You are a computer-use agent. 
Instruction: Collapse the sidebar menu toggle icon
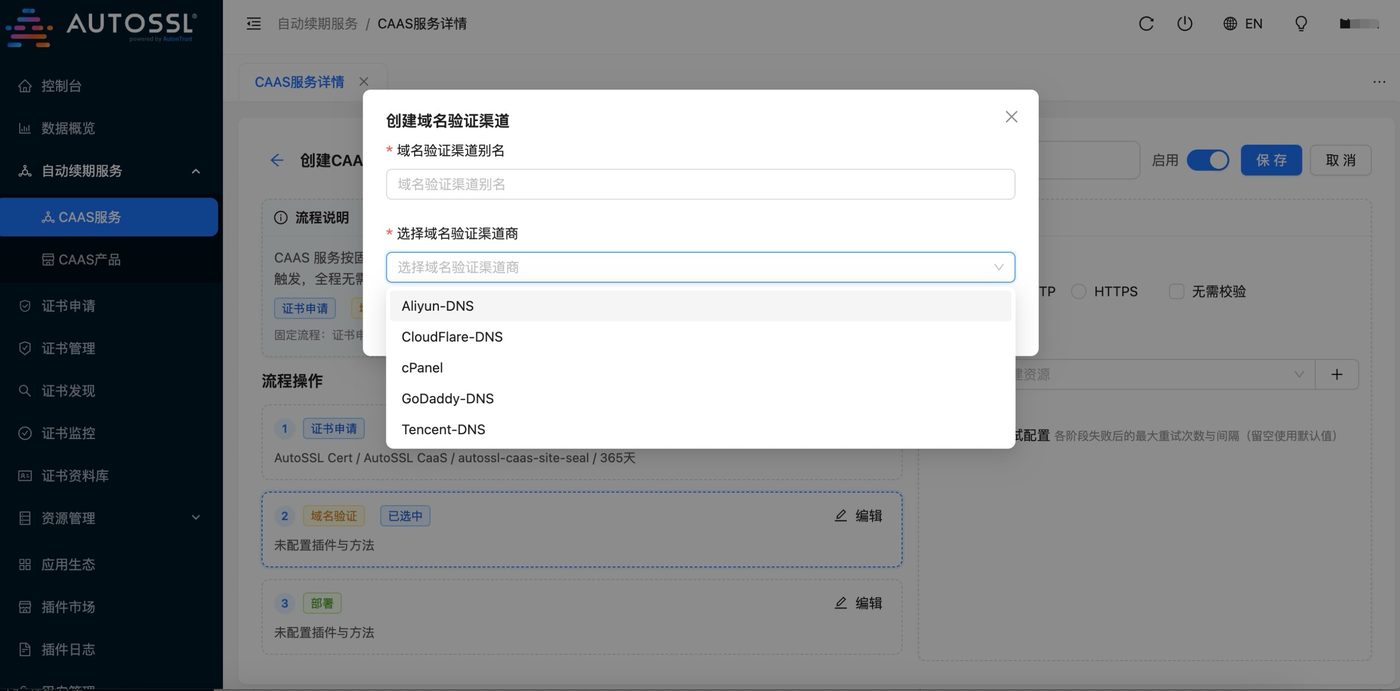(254, 23)
